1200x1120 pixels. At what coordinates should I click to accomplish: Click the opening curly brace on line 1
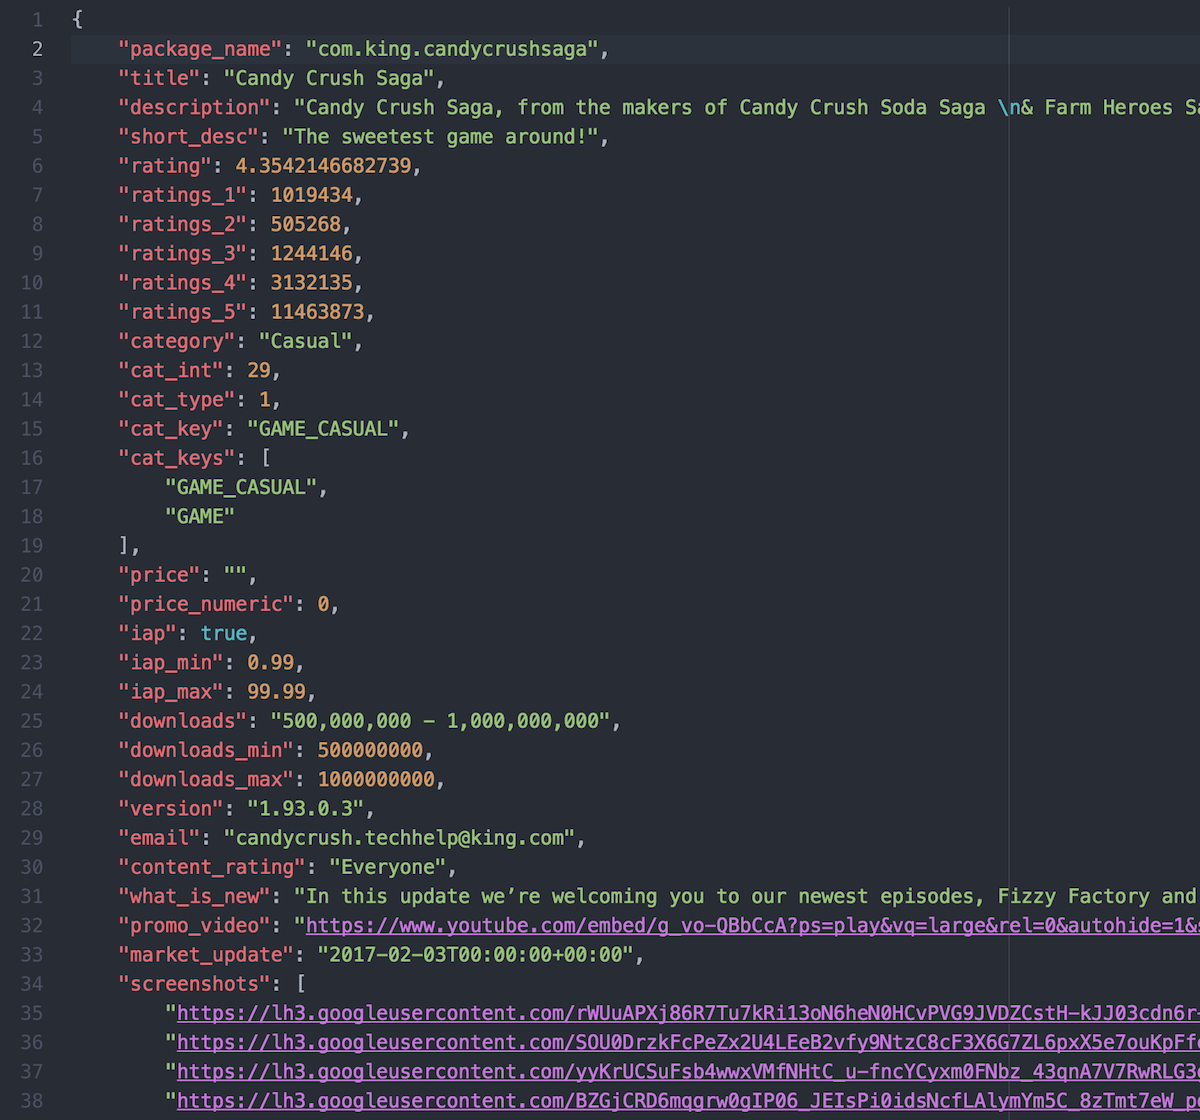pos(78,20)
